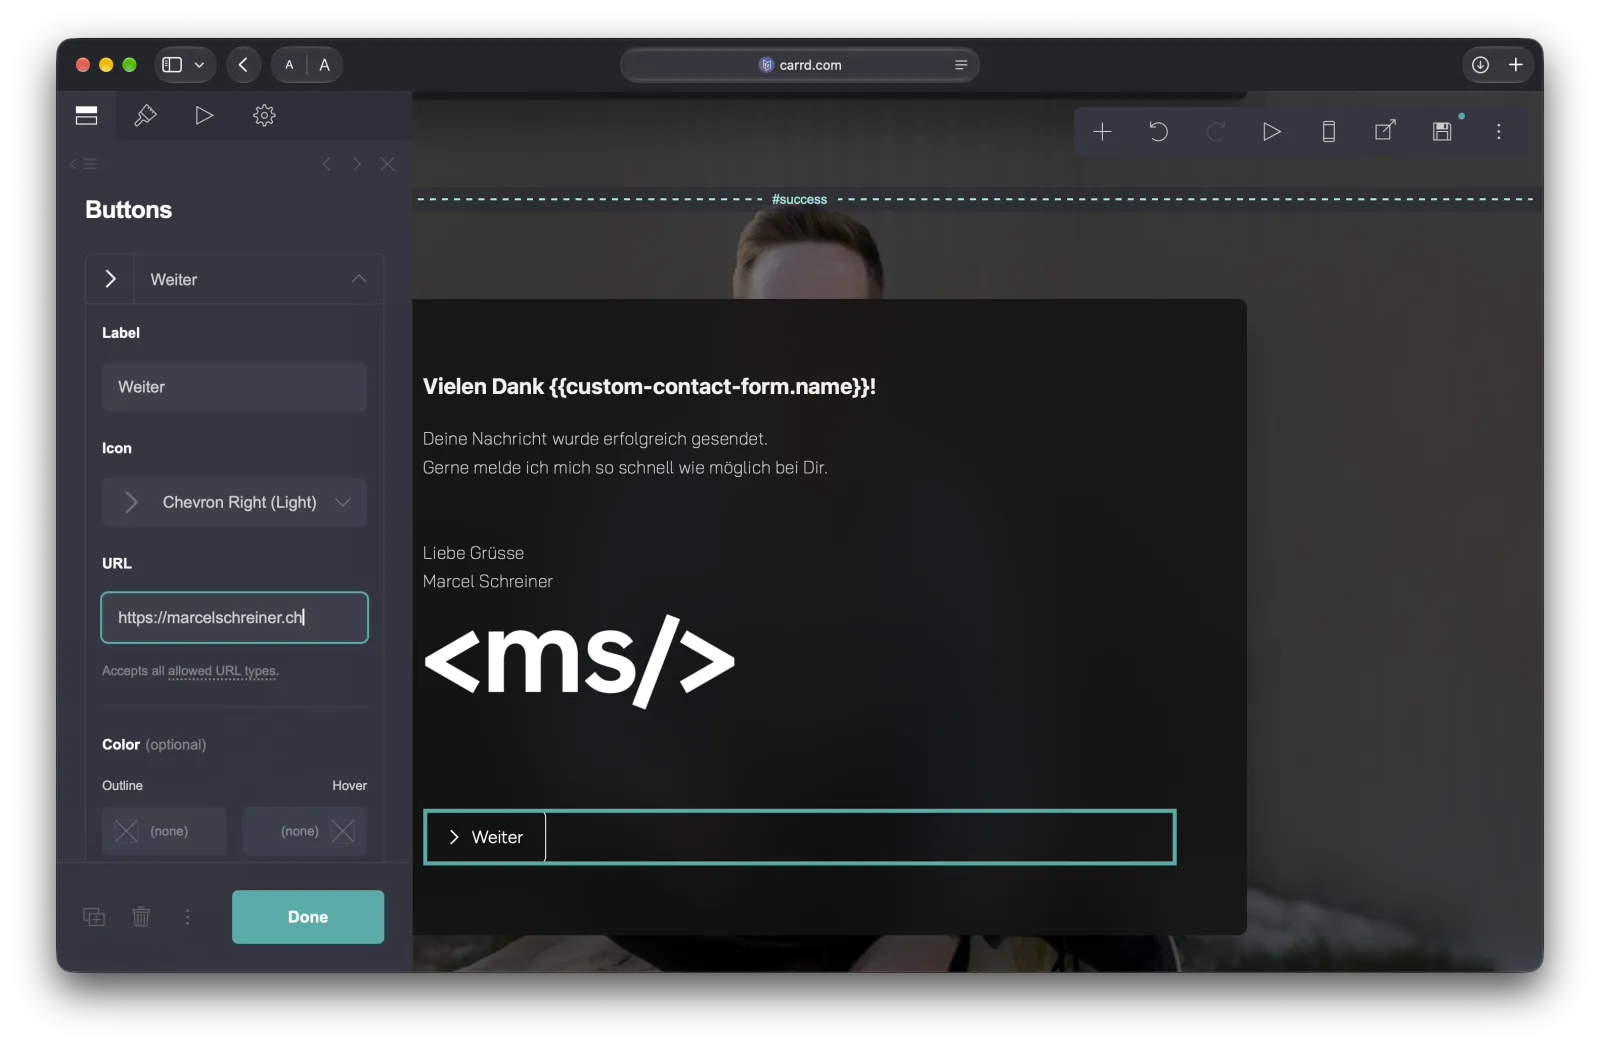Collapse the Weiter button entry

click(x=359, y=279)
